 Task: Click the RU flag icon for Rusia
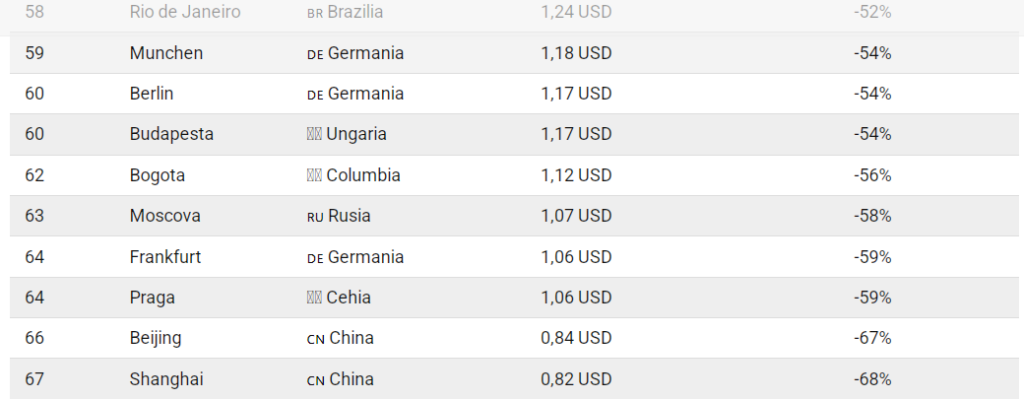[314, 216]
